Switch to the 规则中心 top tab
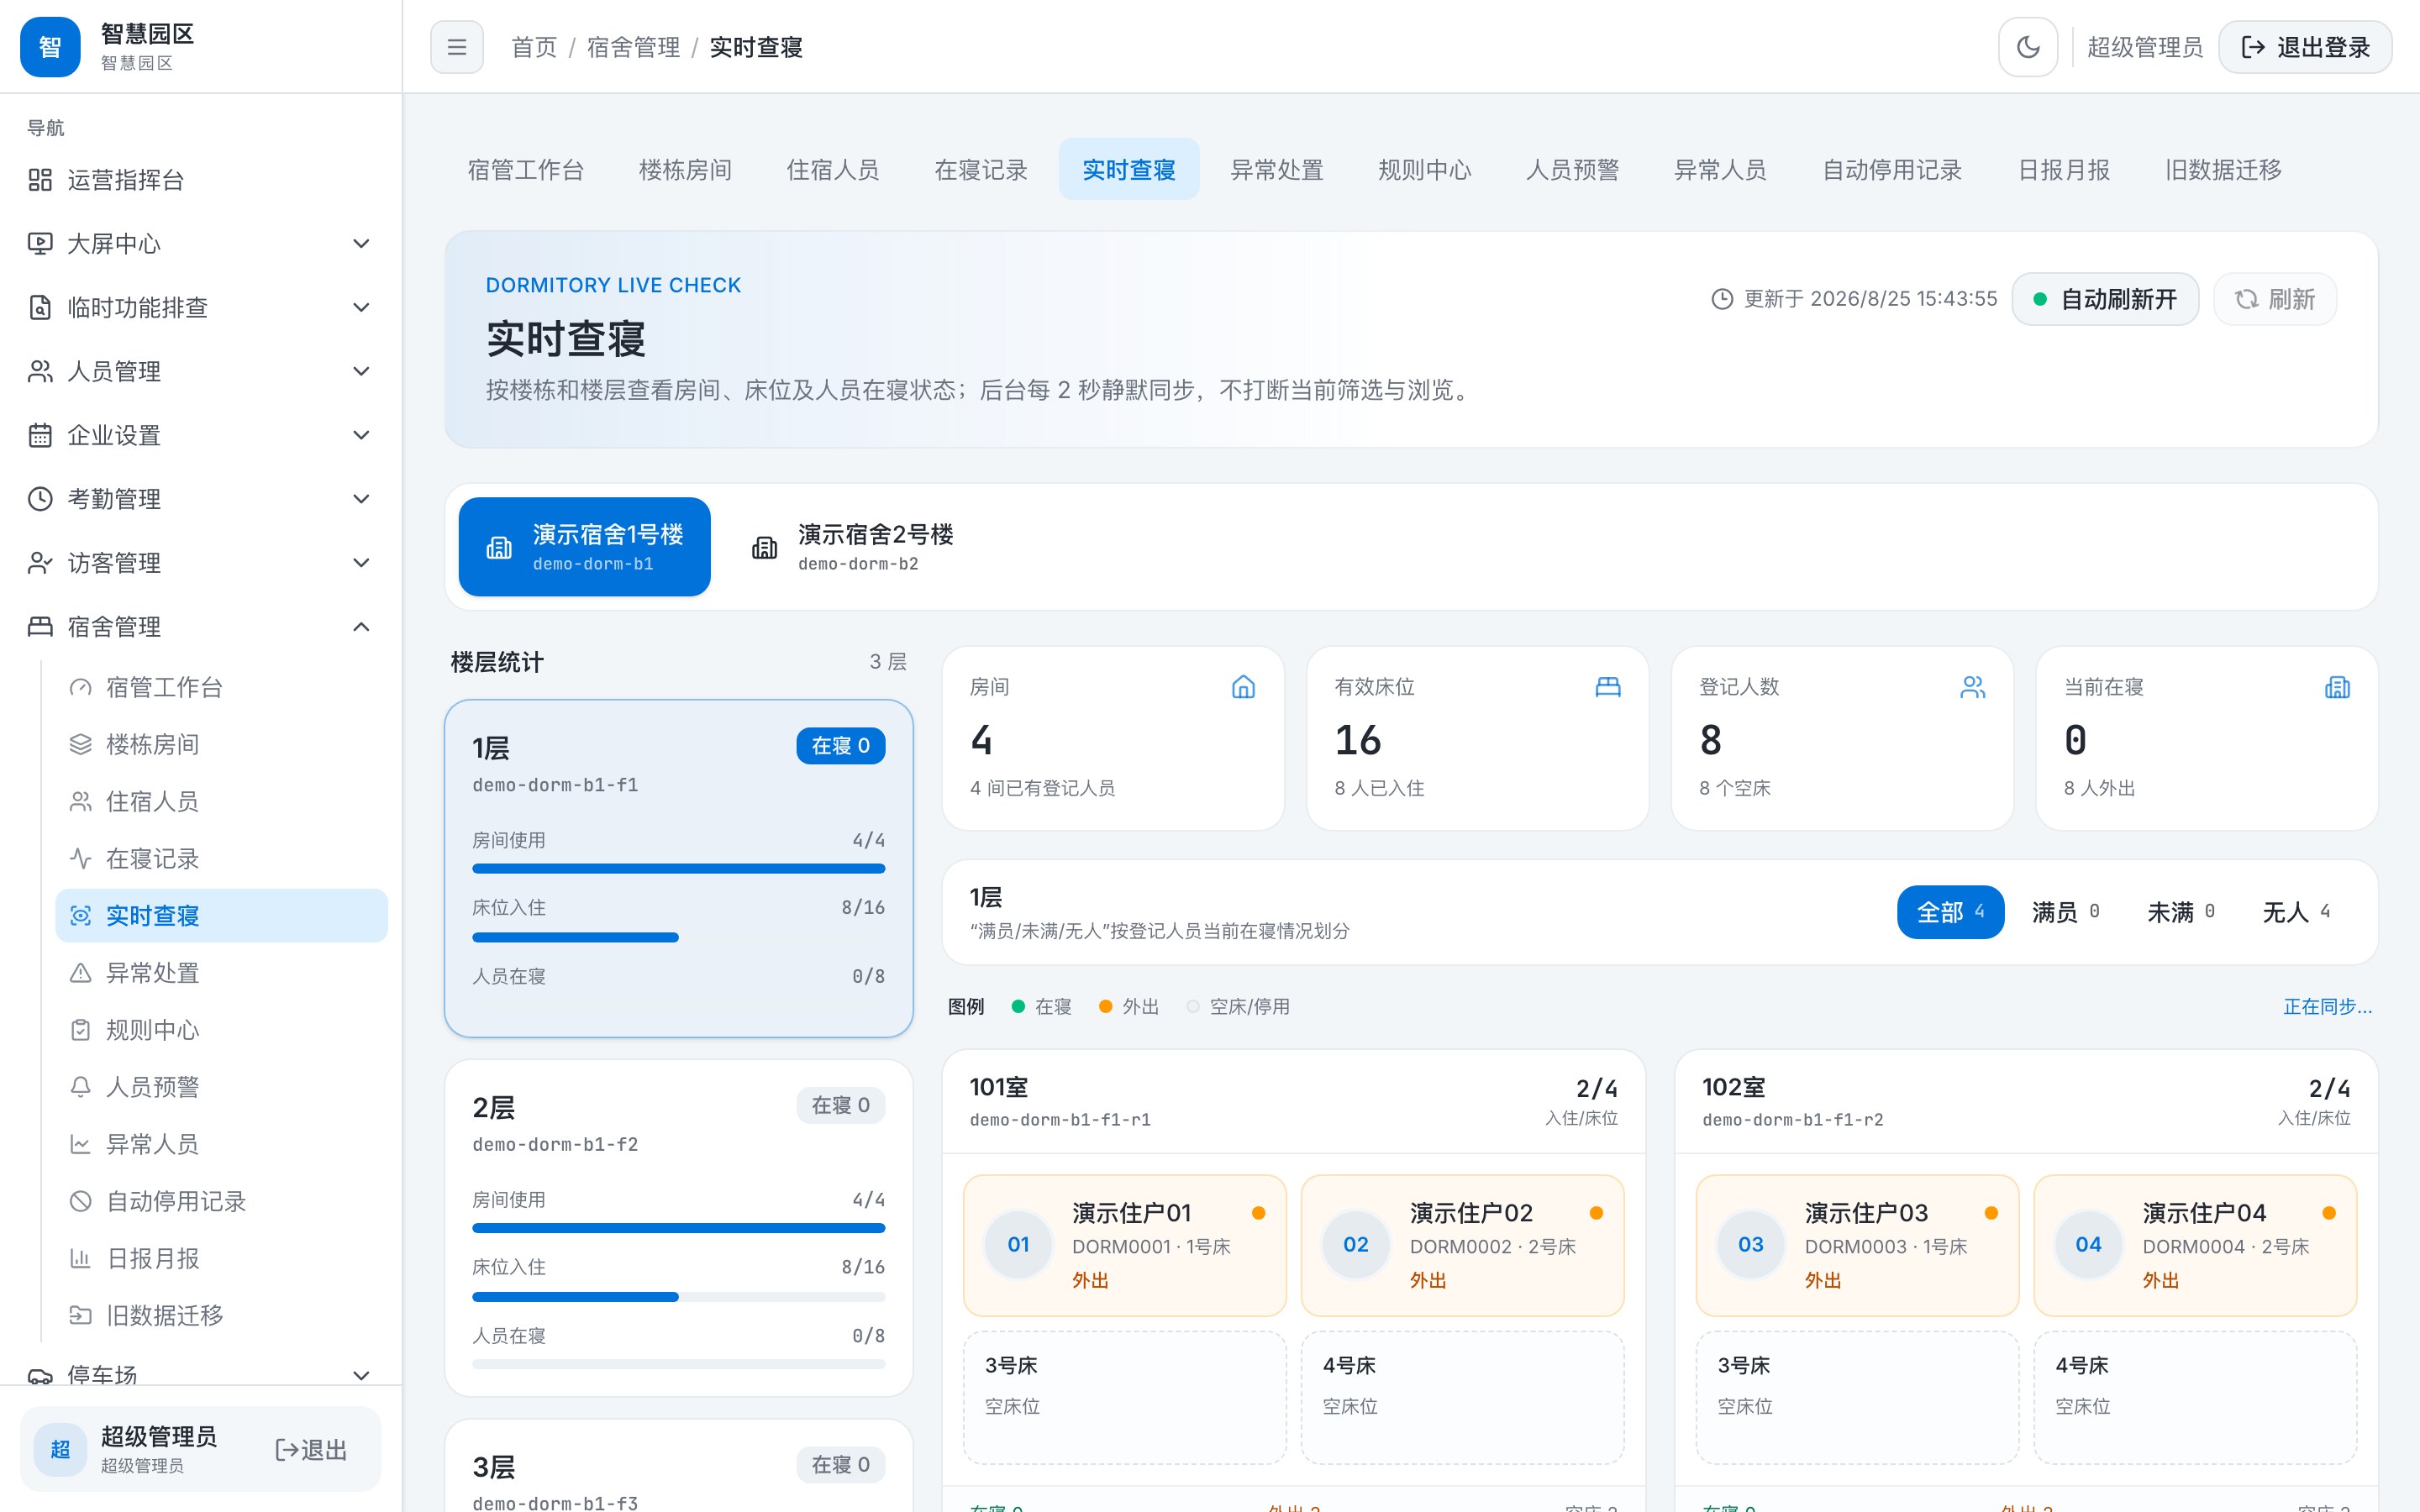The image size is (2420, 1512). [x=1425, y=170]
